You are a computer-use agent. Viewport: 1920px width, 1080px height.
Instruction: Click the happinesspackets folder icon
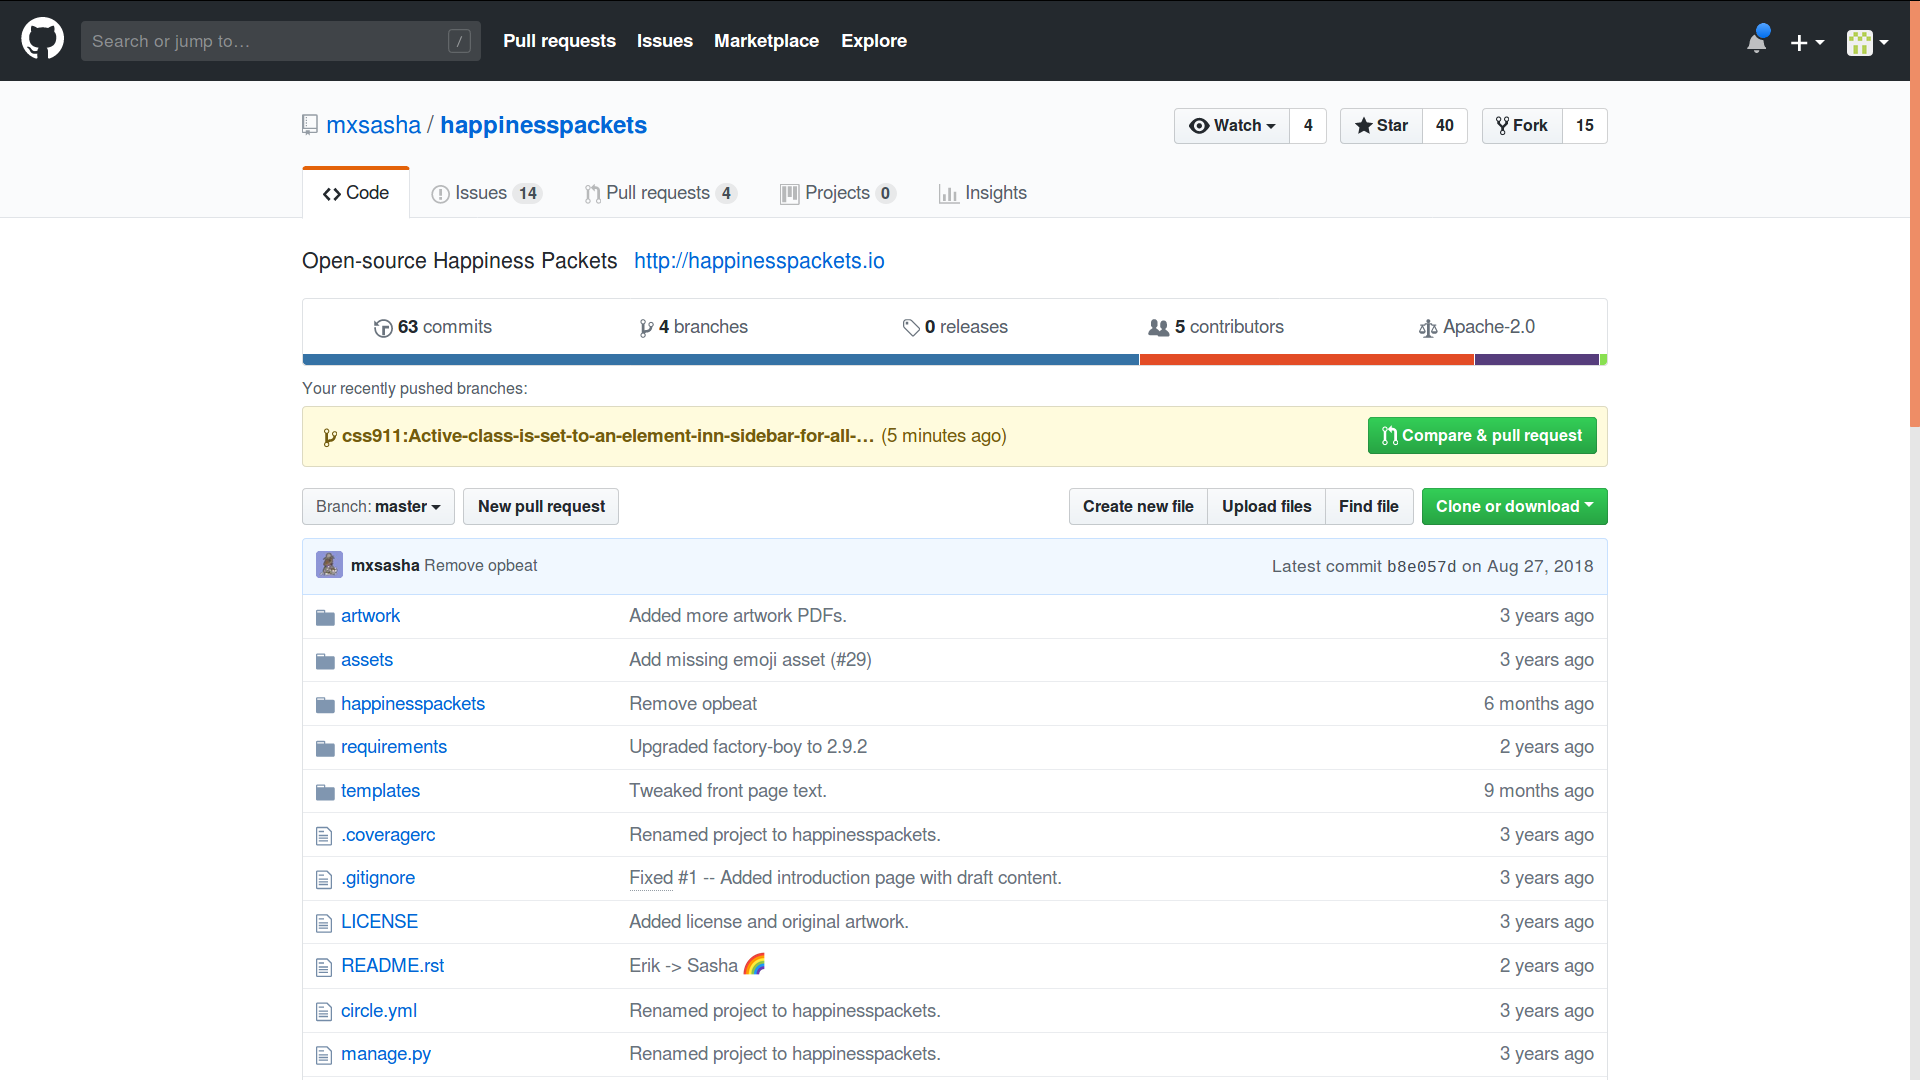pos(325,705)
